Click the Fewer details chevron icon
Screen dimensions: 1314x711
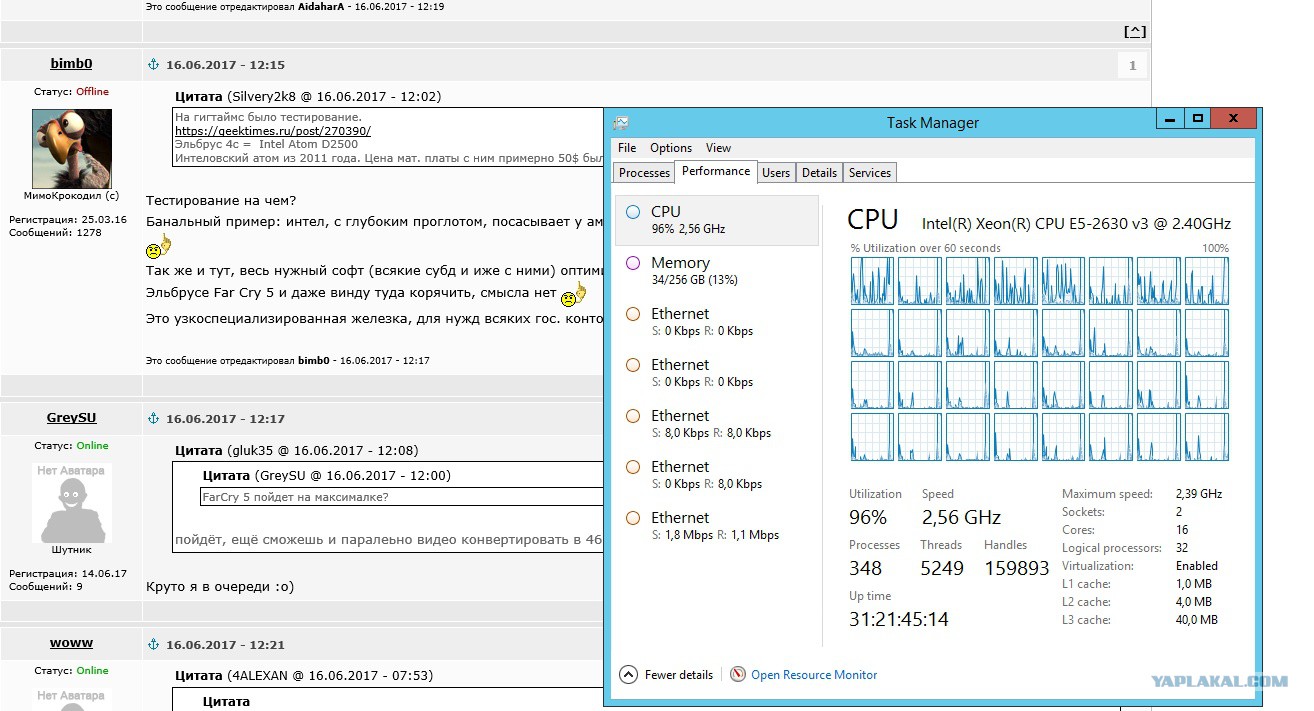pyautogui.click(x=628, y=675)
